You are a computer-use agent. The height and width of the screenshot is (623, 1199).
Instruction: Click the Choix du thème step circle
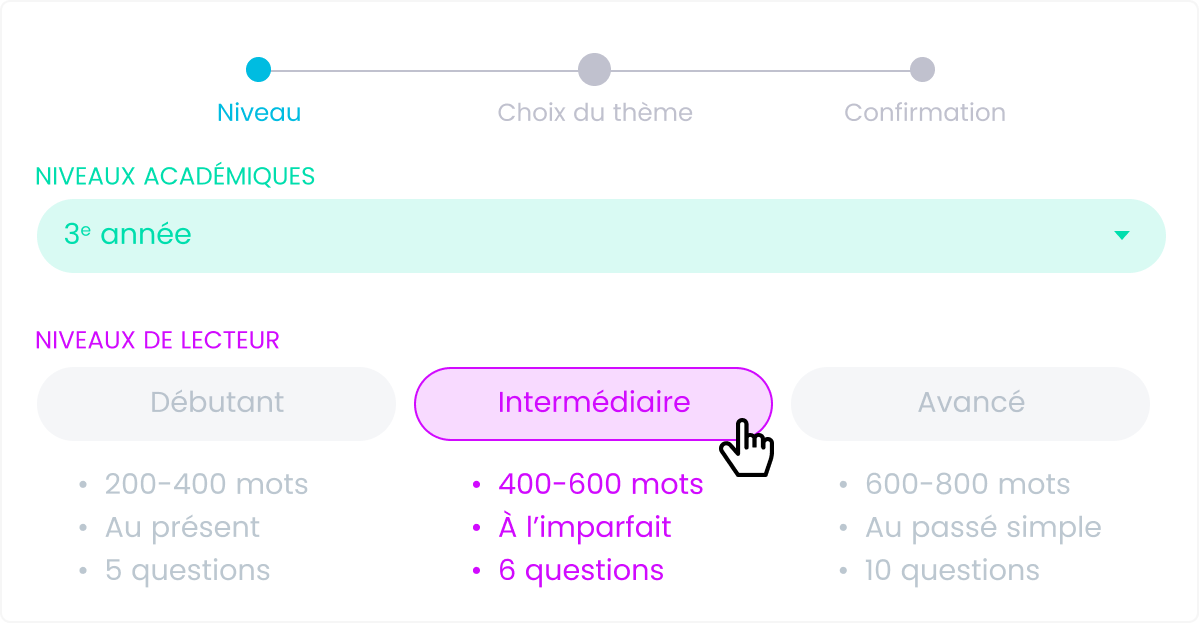click(x=594, y=70)
